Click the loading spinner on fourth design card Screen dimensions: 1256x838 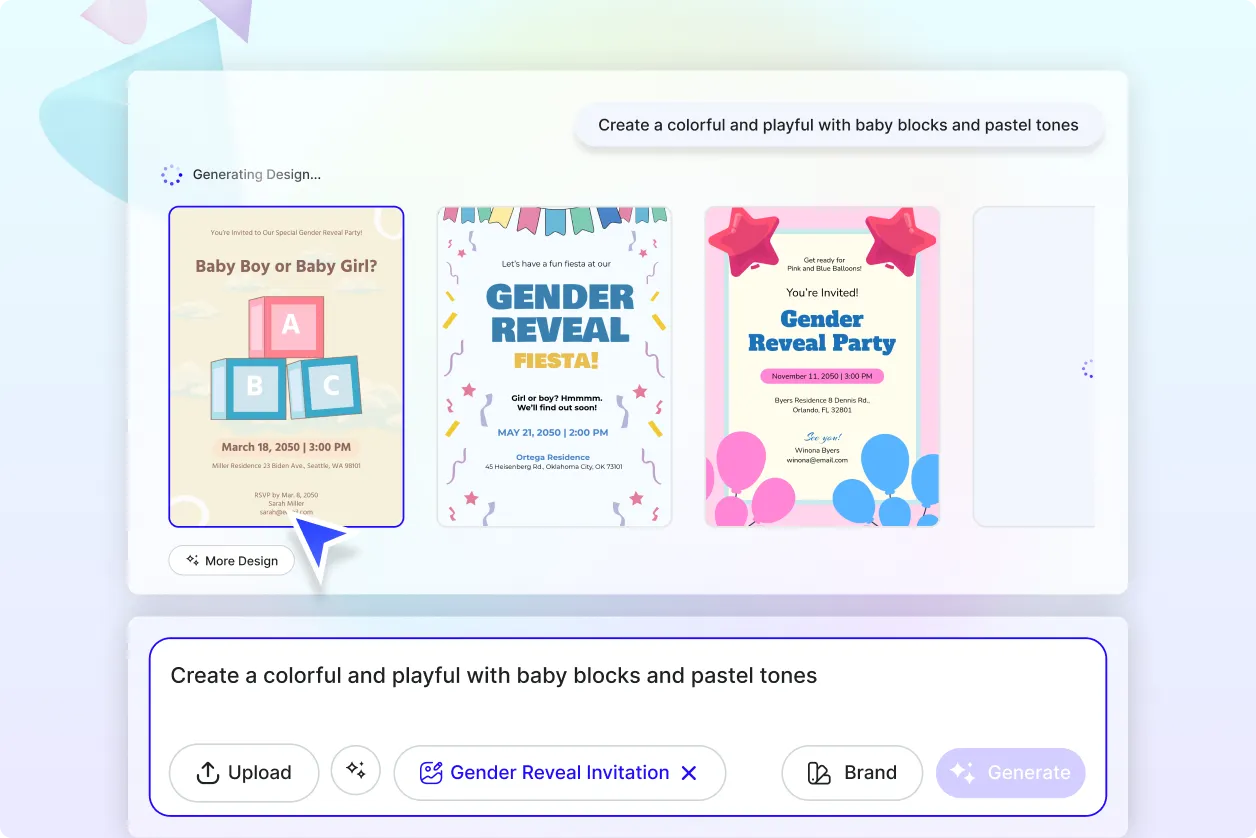tap(1088, 368)
